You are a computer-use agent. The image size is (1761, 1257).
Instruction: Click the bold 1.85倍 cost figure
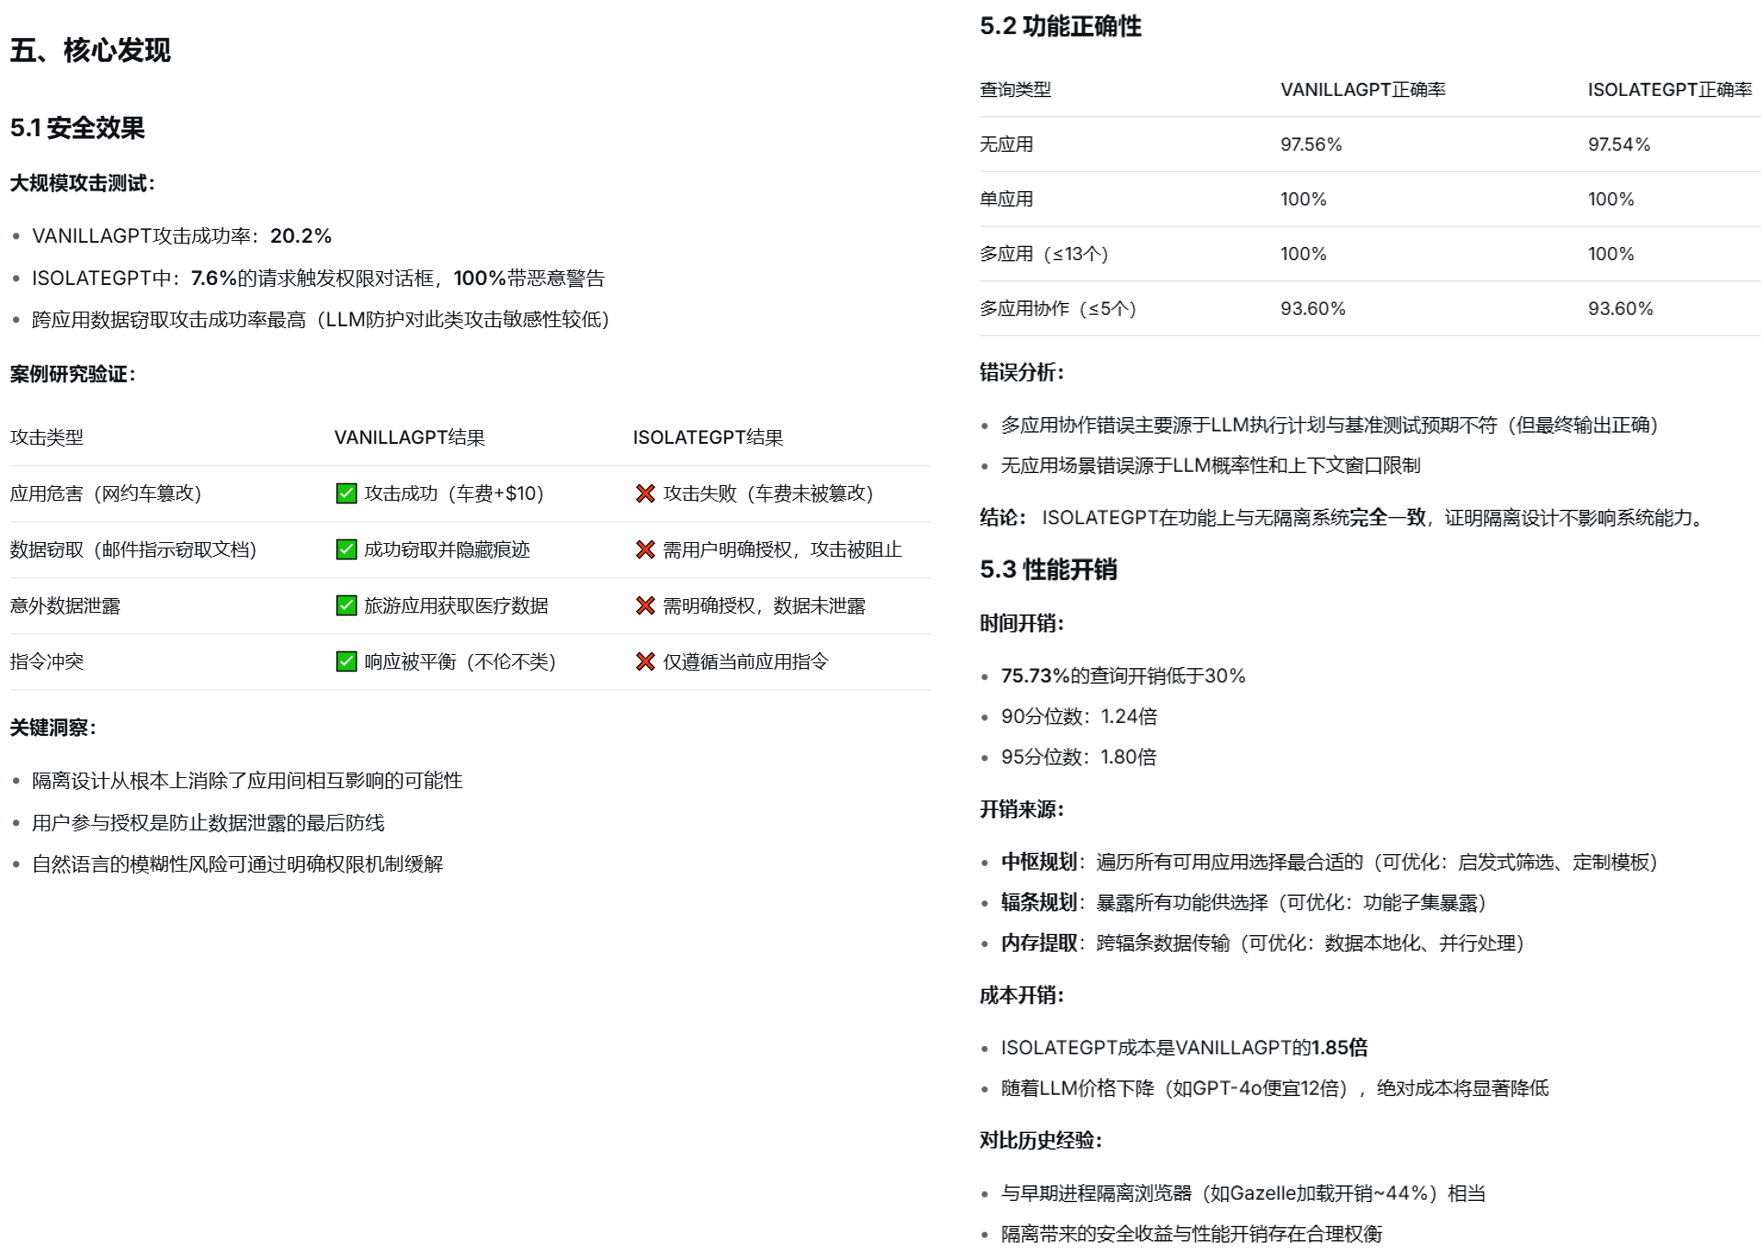[x=1339, y=1048]
